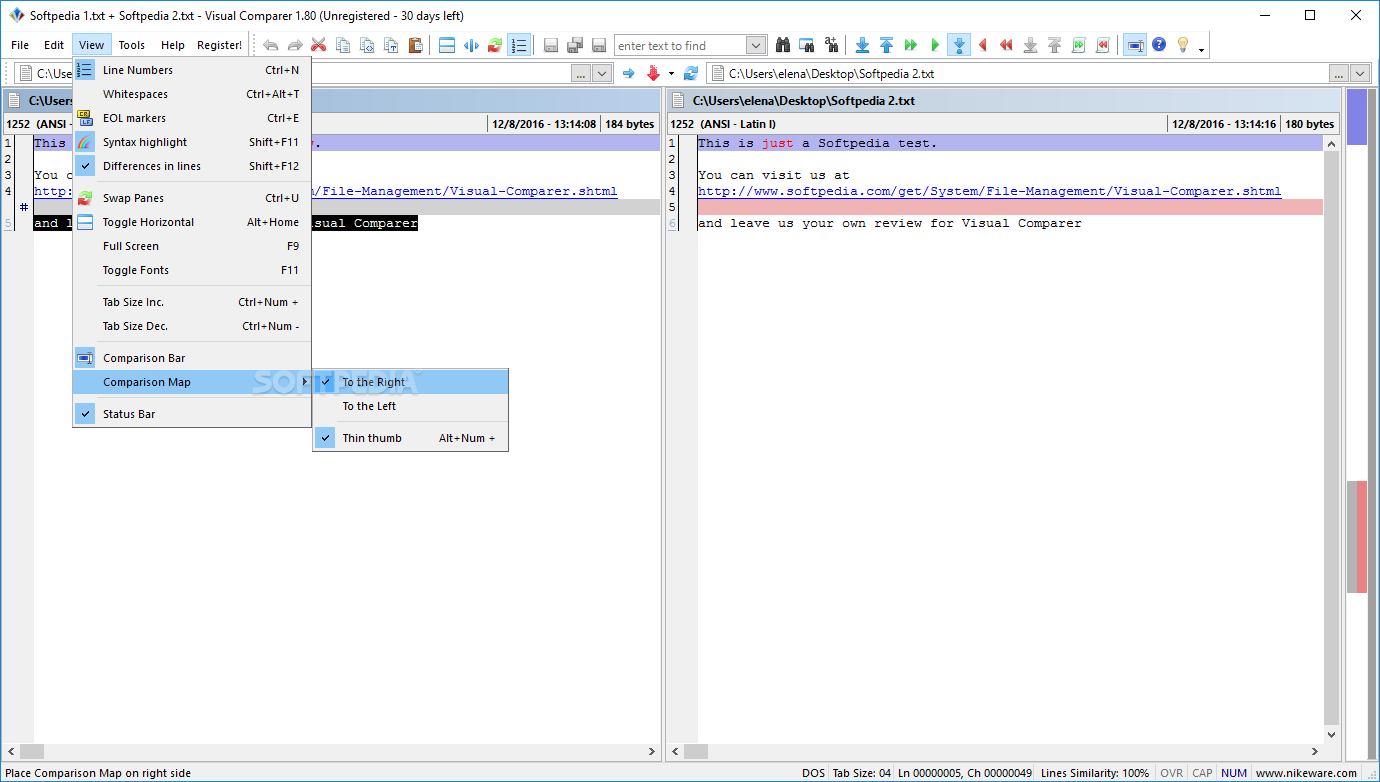Click the Swap Panes toolbar icon
Viewport: 1380px width, 782px height.
(495, 45)
